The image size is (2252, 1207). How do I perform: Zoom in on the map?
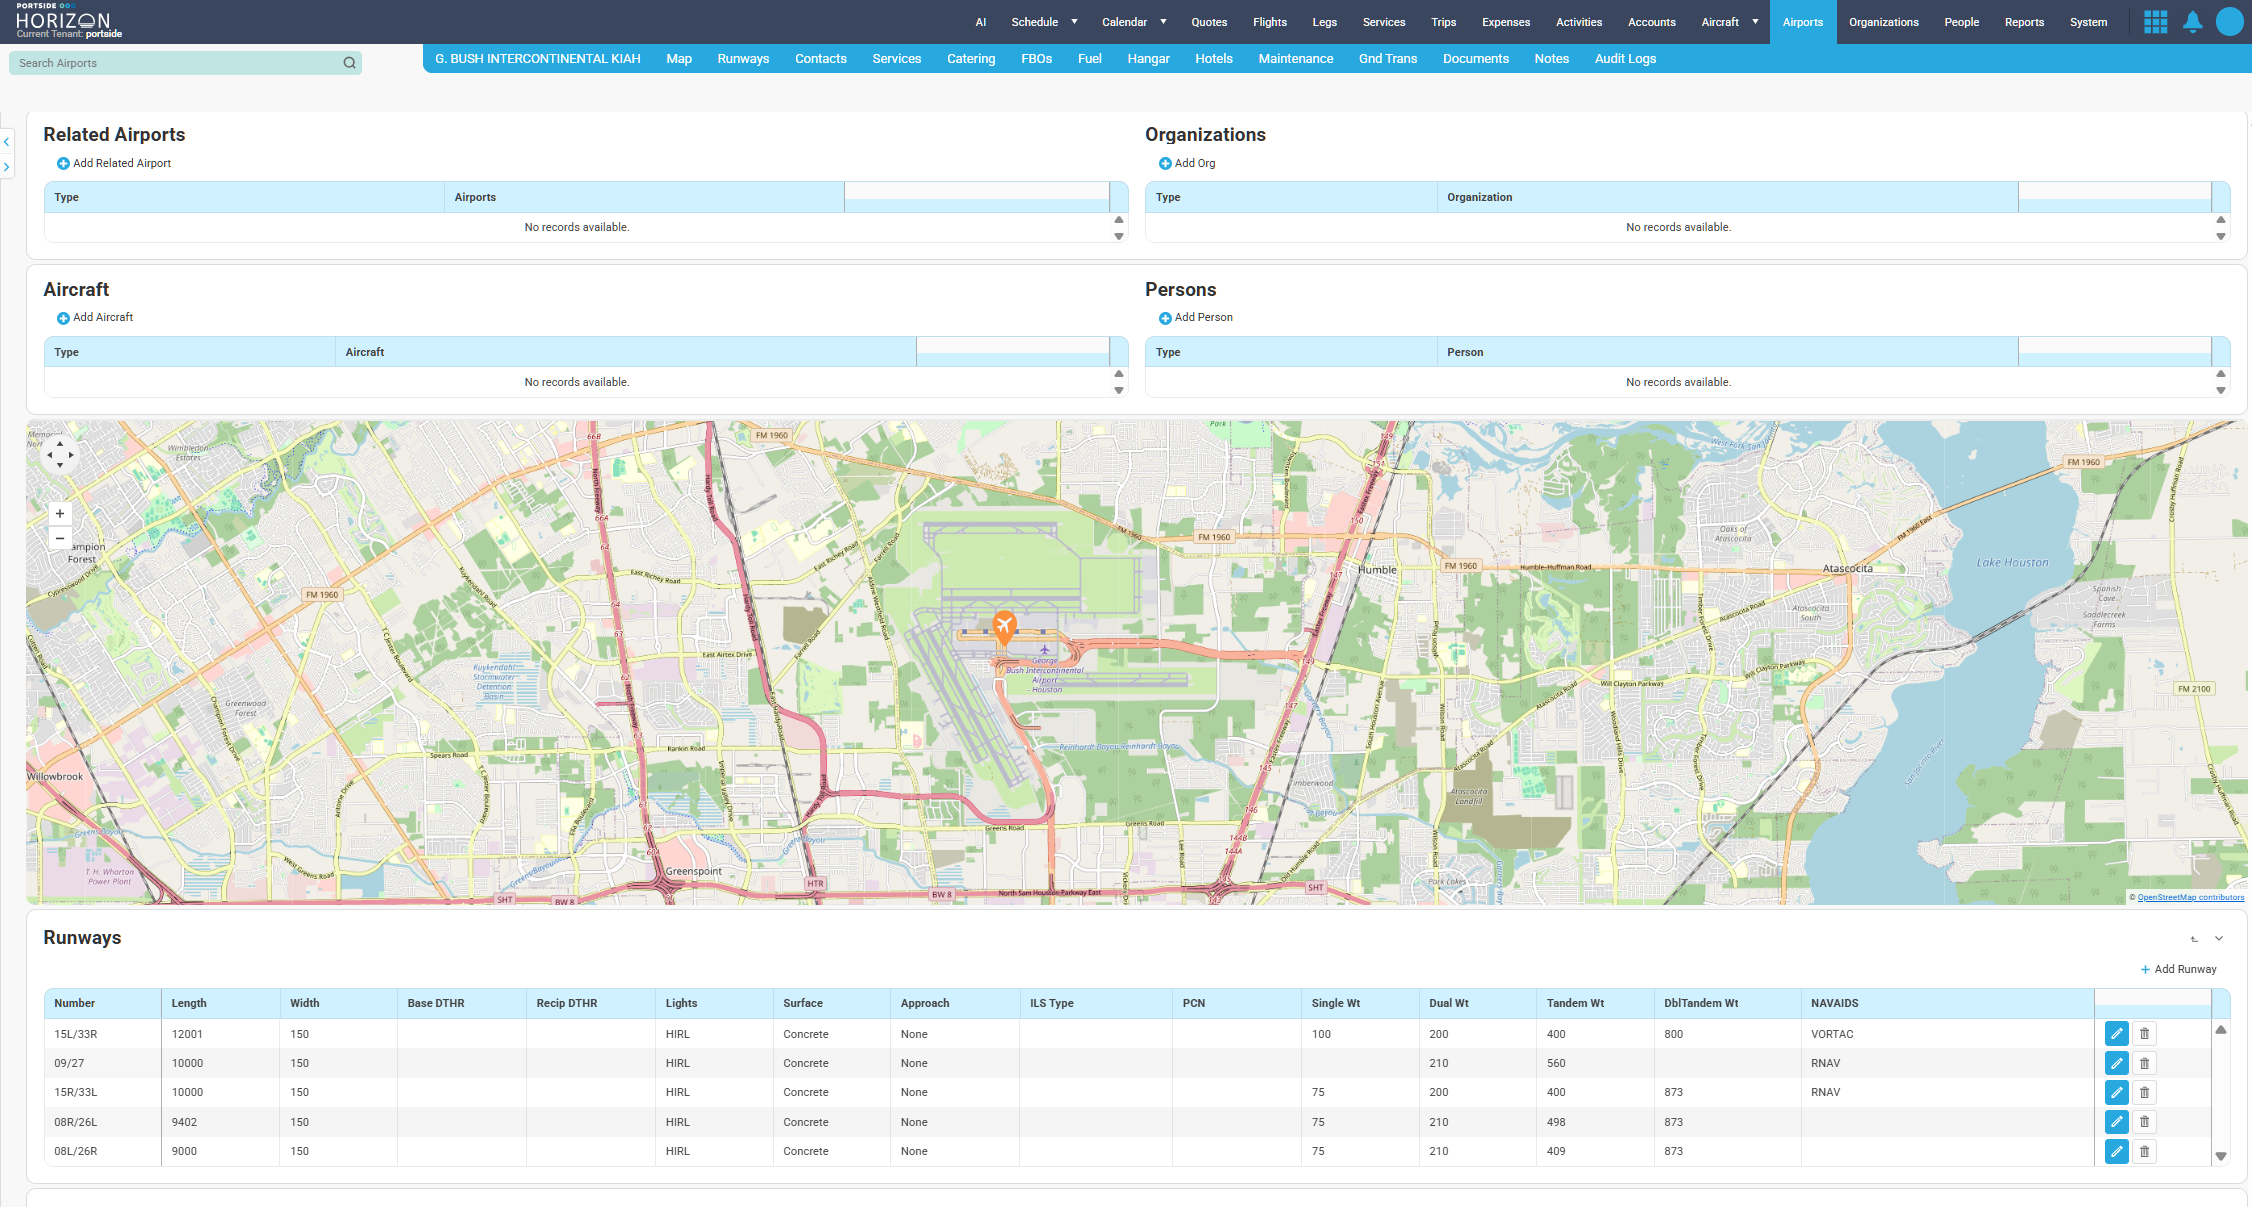pos(60,514)
